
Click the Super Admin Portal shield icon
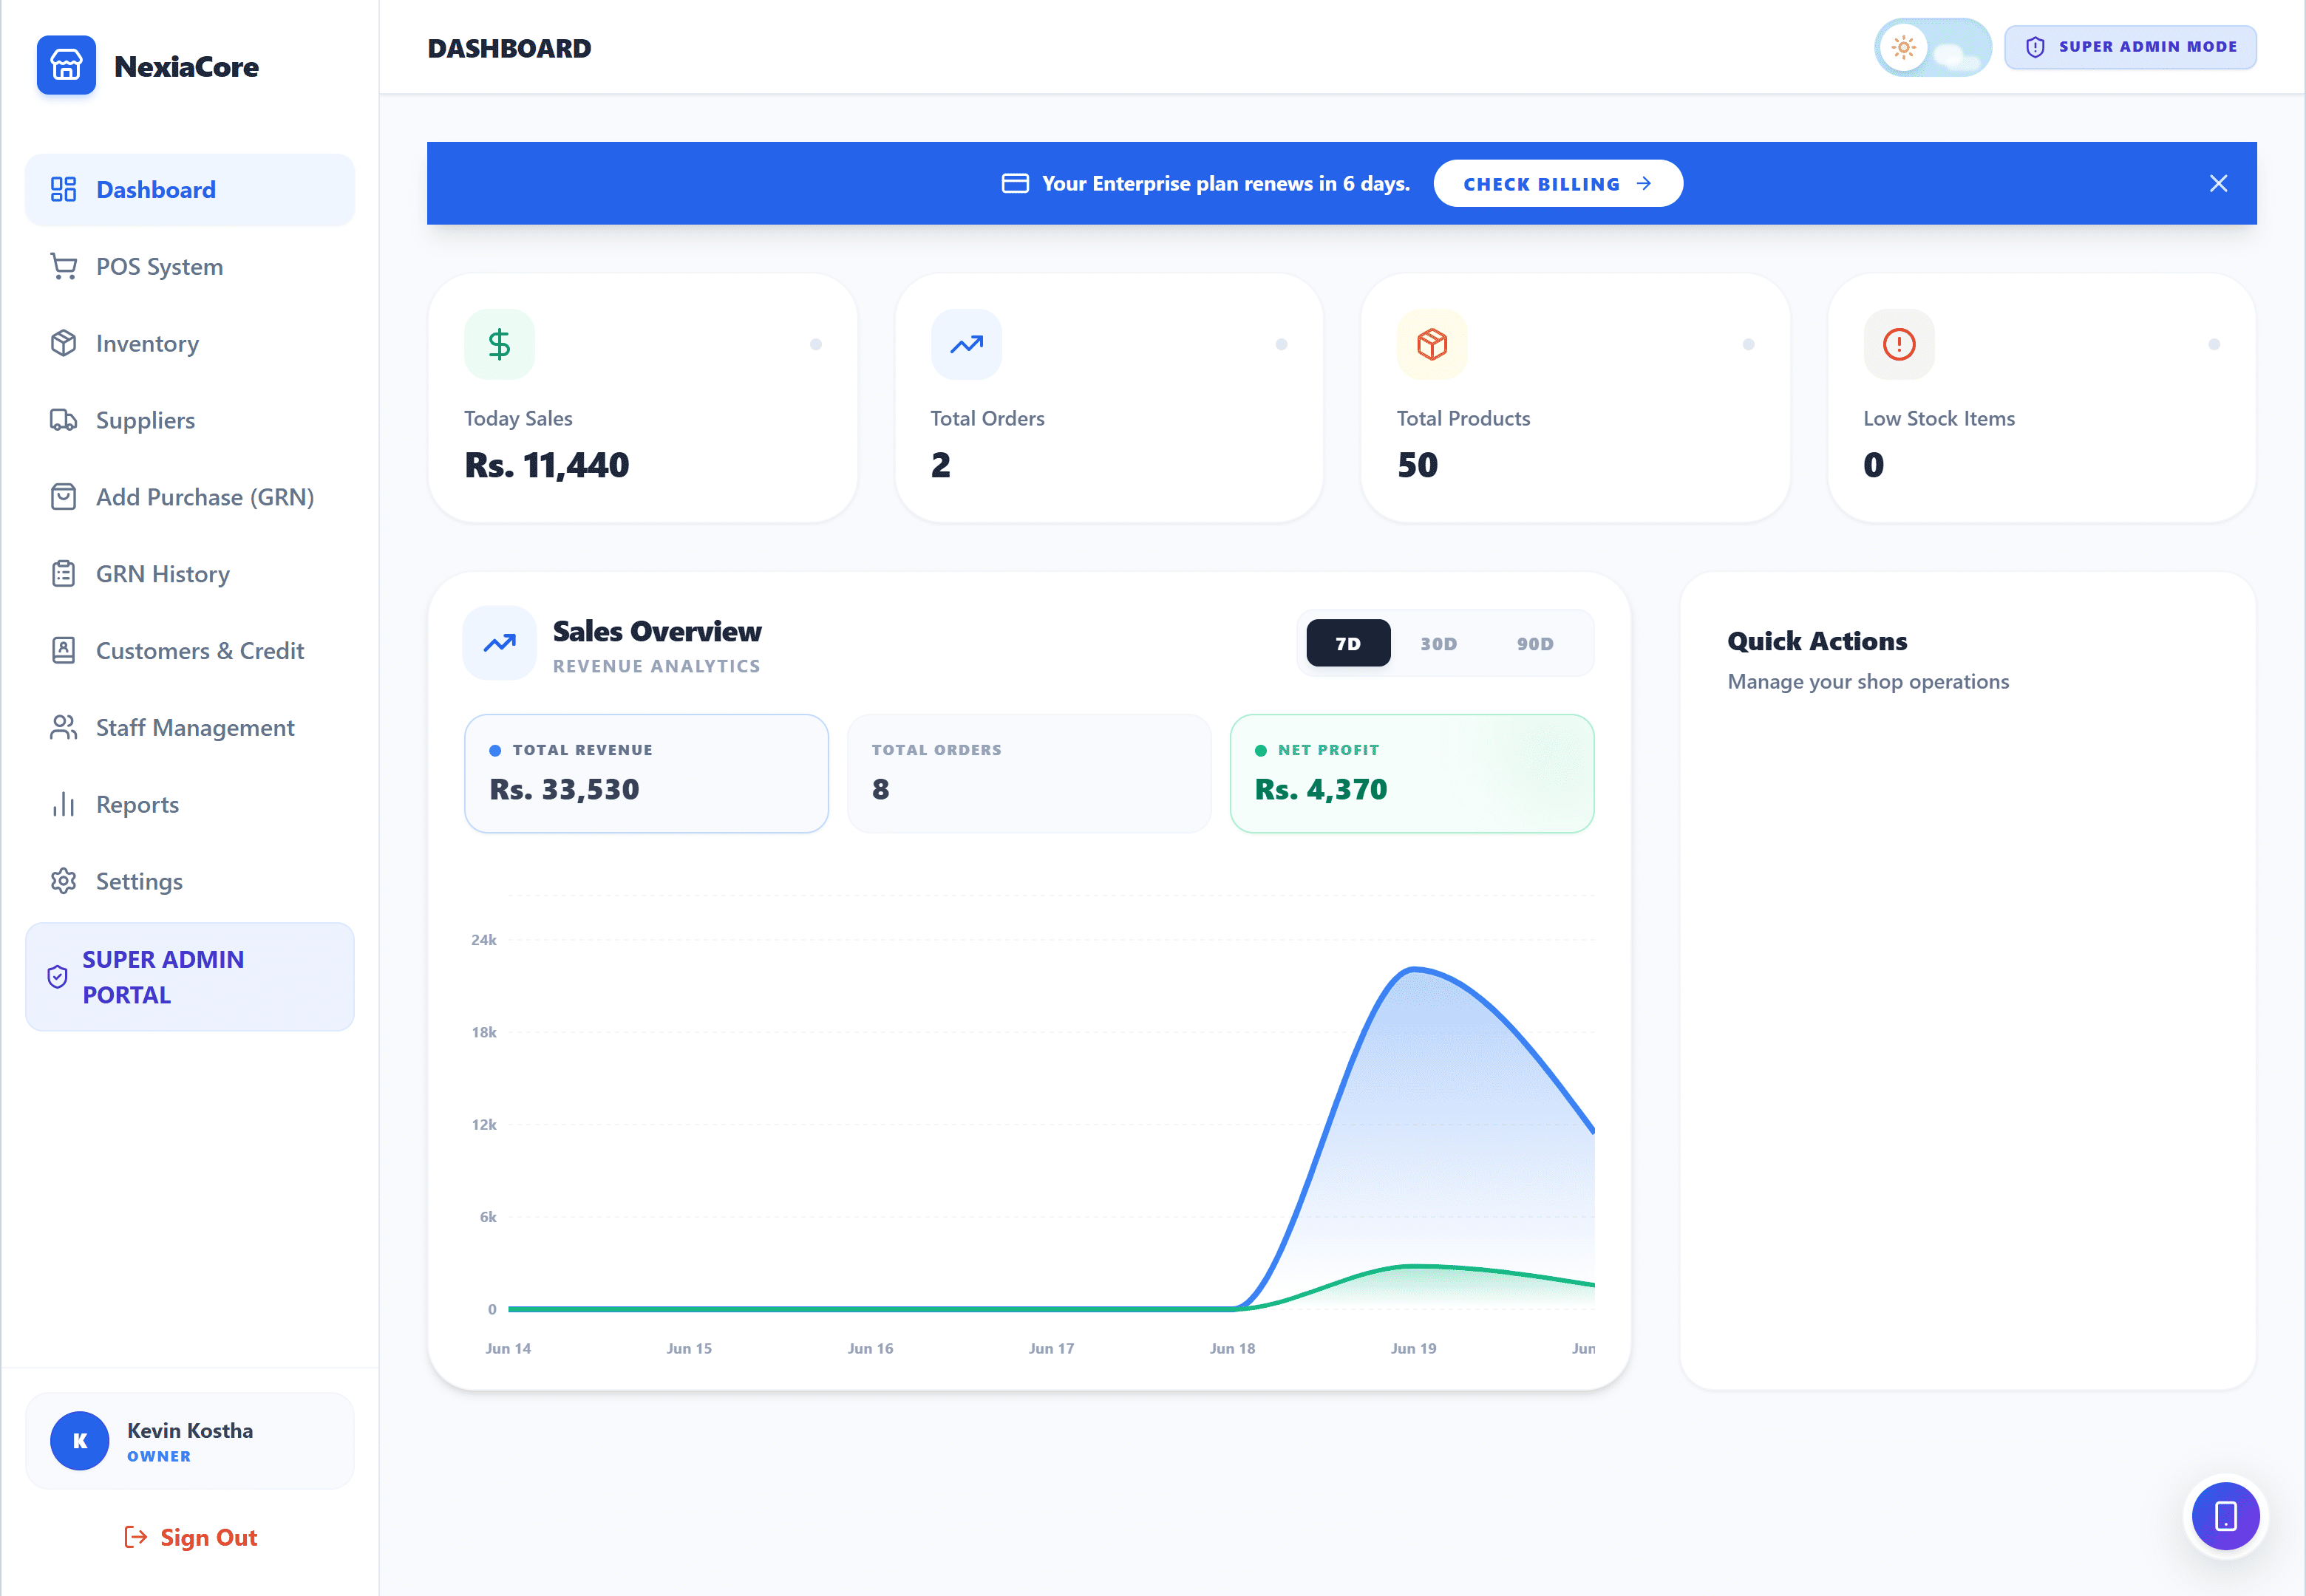(x=58, y=977)
